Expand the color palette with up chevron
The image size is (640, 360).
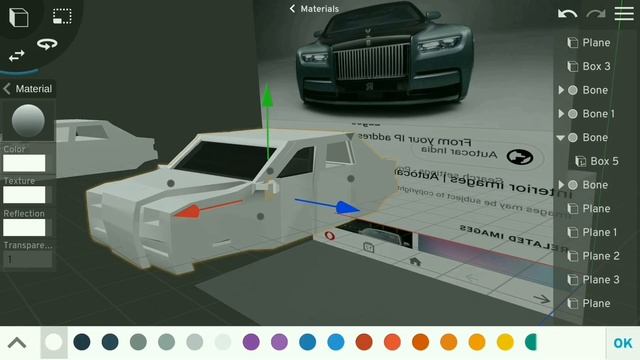pyautogui.click(x=17, y=342)
